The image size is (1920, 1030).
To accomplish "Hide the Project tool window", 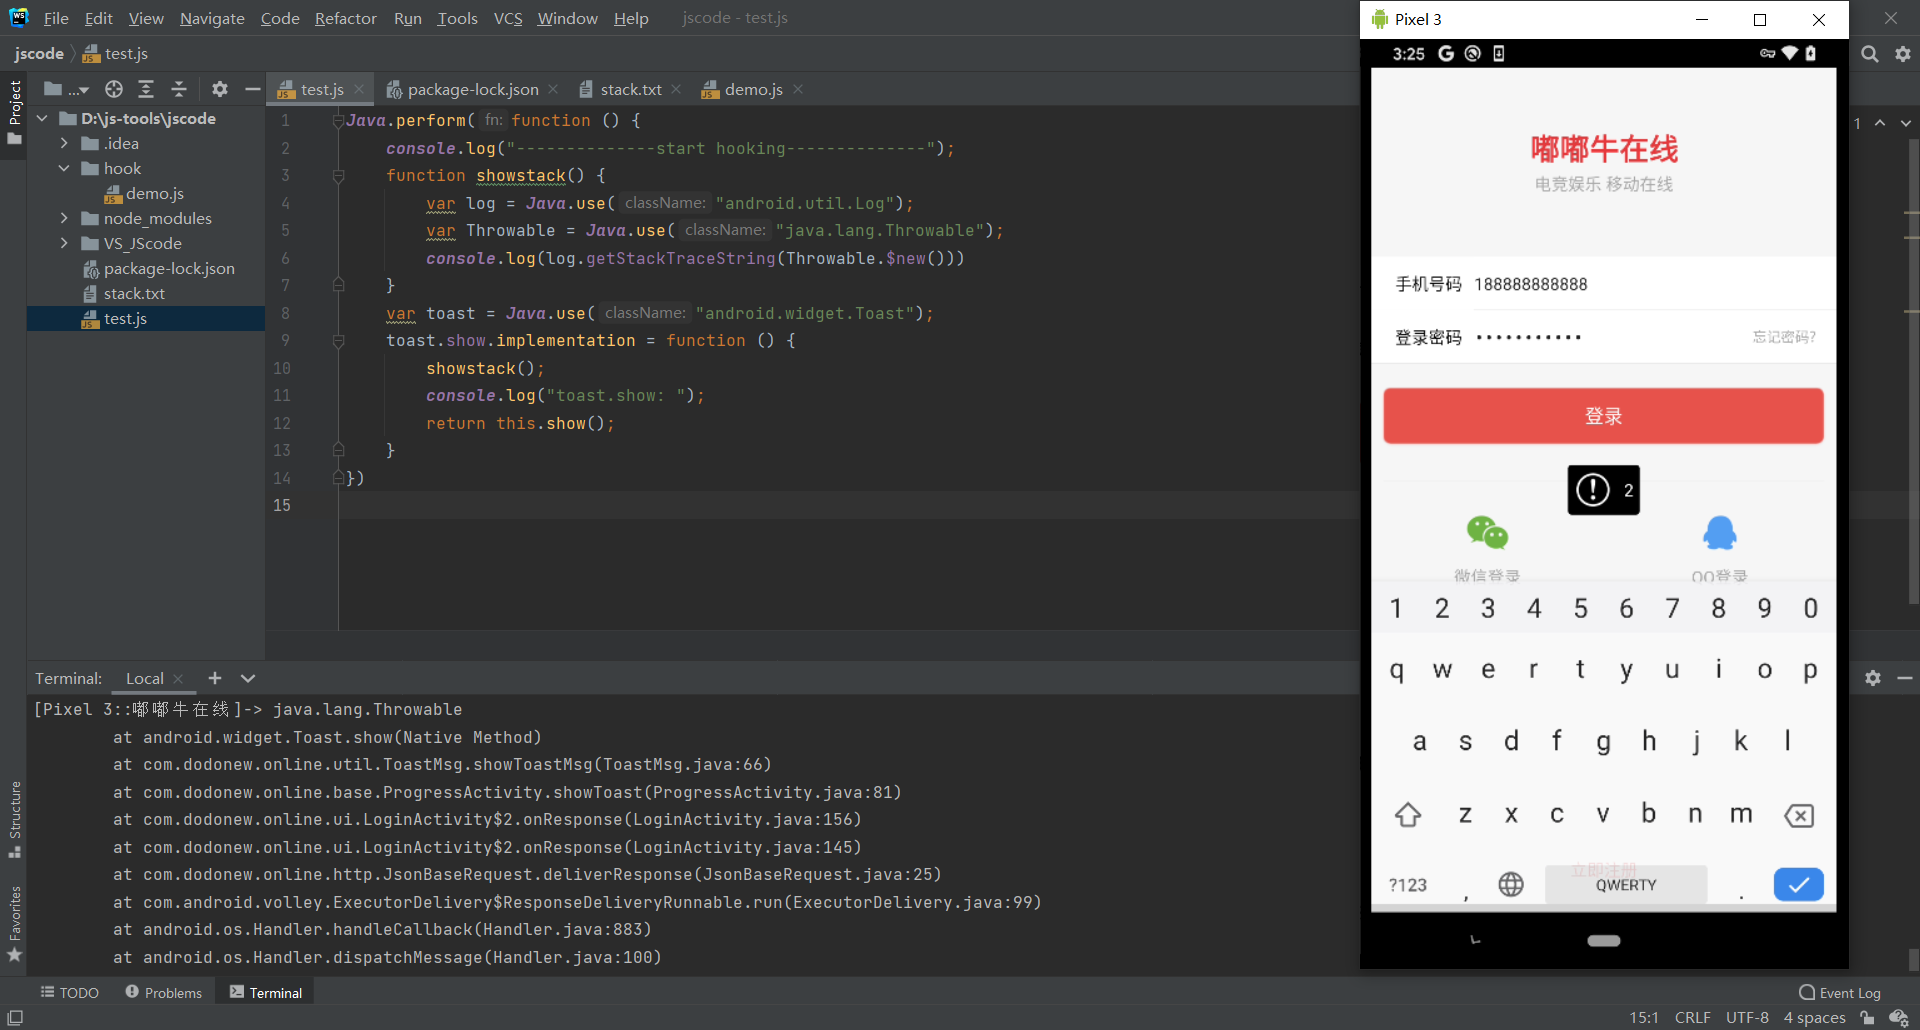I will (253, 89).
